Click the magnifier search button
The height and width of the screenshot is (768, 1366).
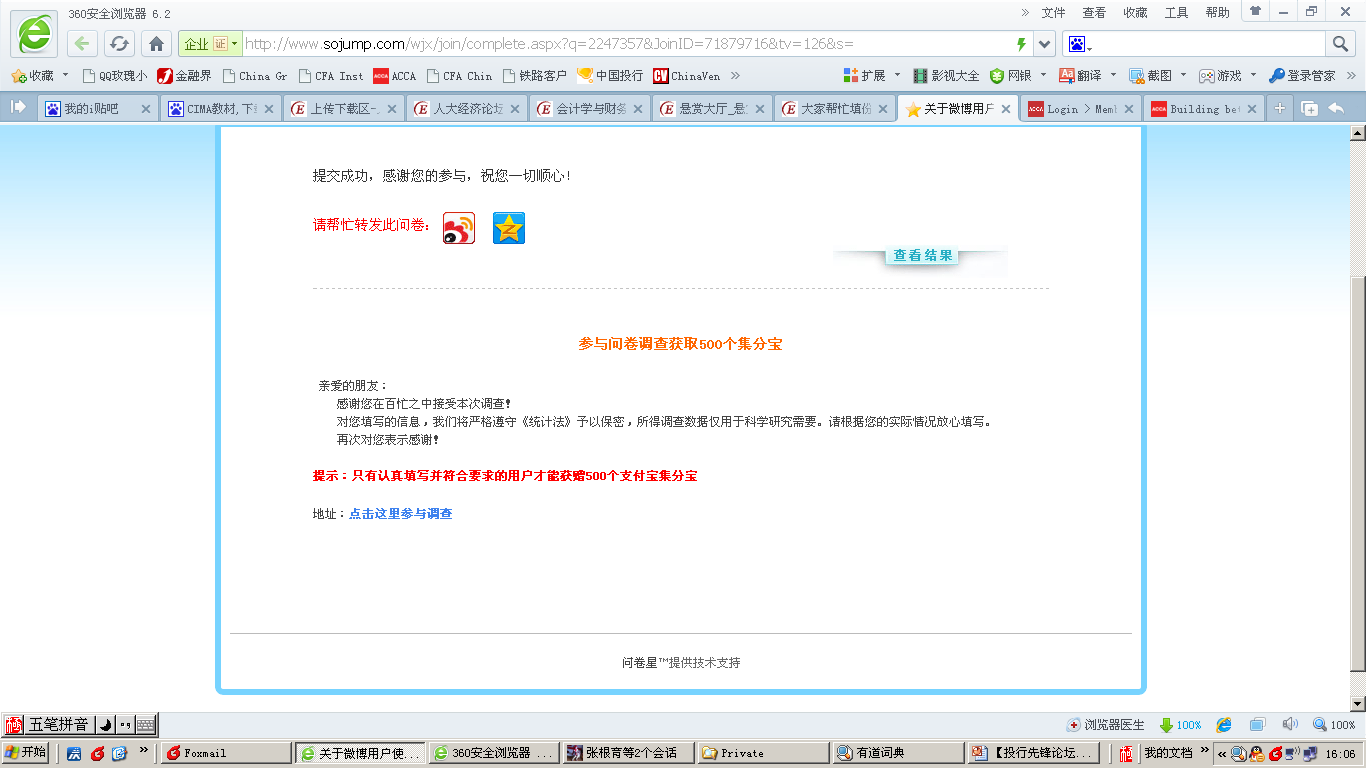(1340, 44)
